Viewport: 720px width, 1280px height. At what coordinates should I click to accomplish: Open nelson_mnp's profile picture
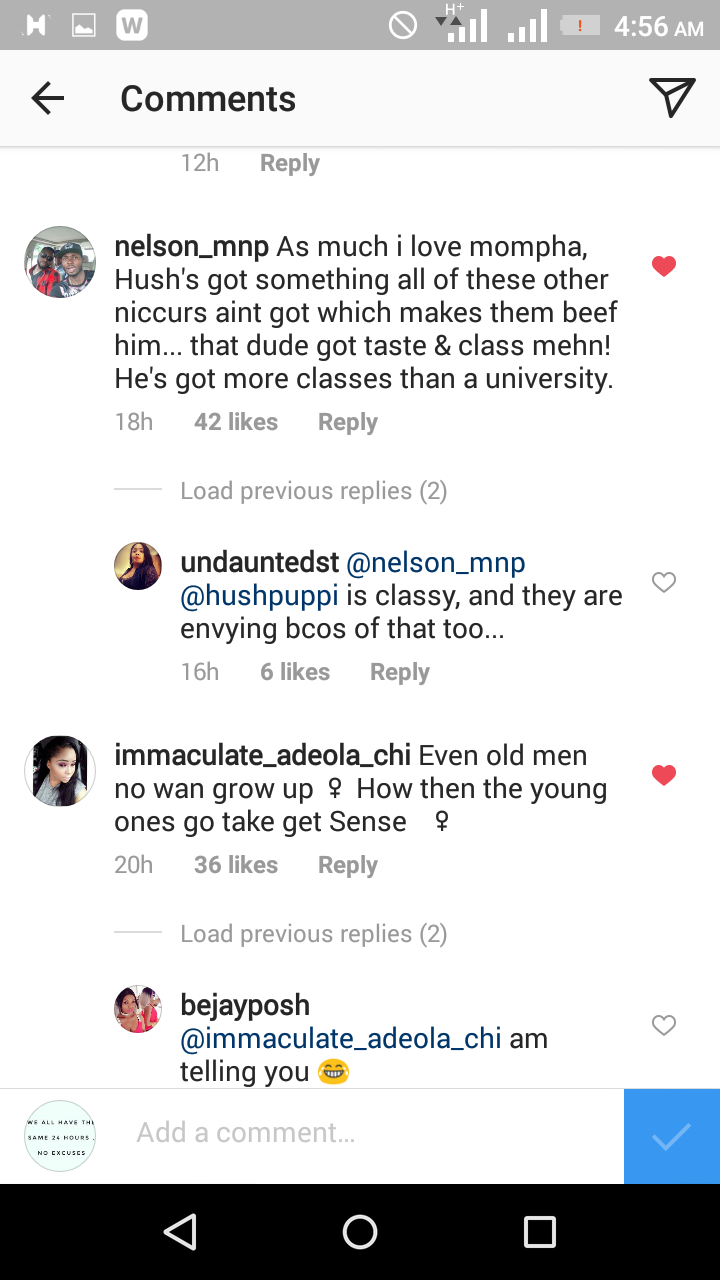point(60,262)
